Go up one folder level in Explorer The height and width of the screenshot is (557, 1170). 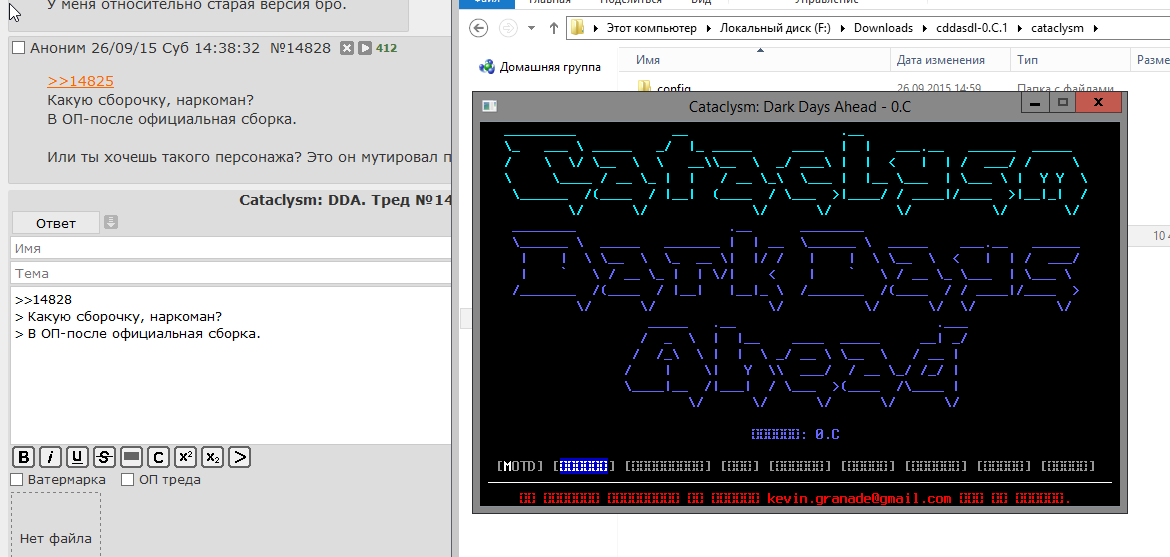click(x=553, y=28)
